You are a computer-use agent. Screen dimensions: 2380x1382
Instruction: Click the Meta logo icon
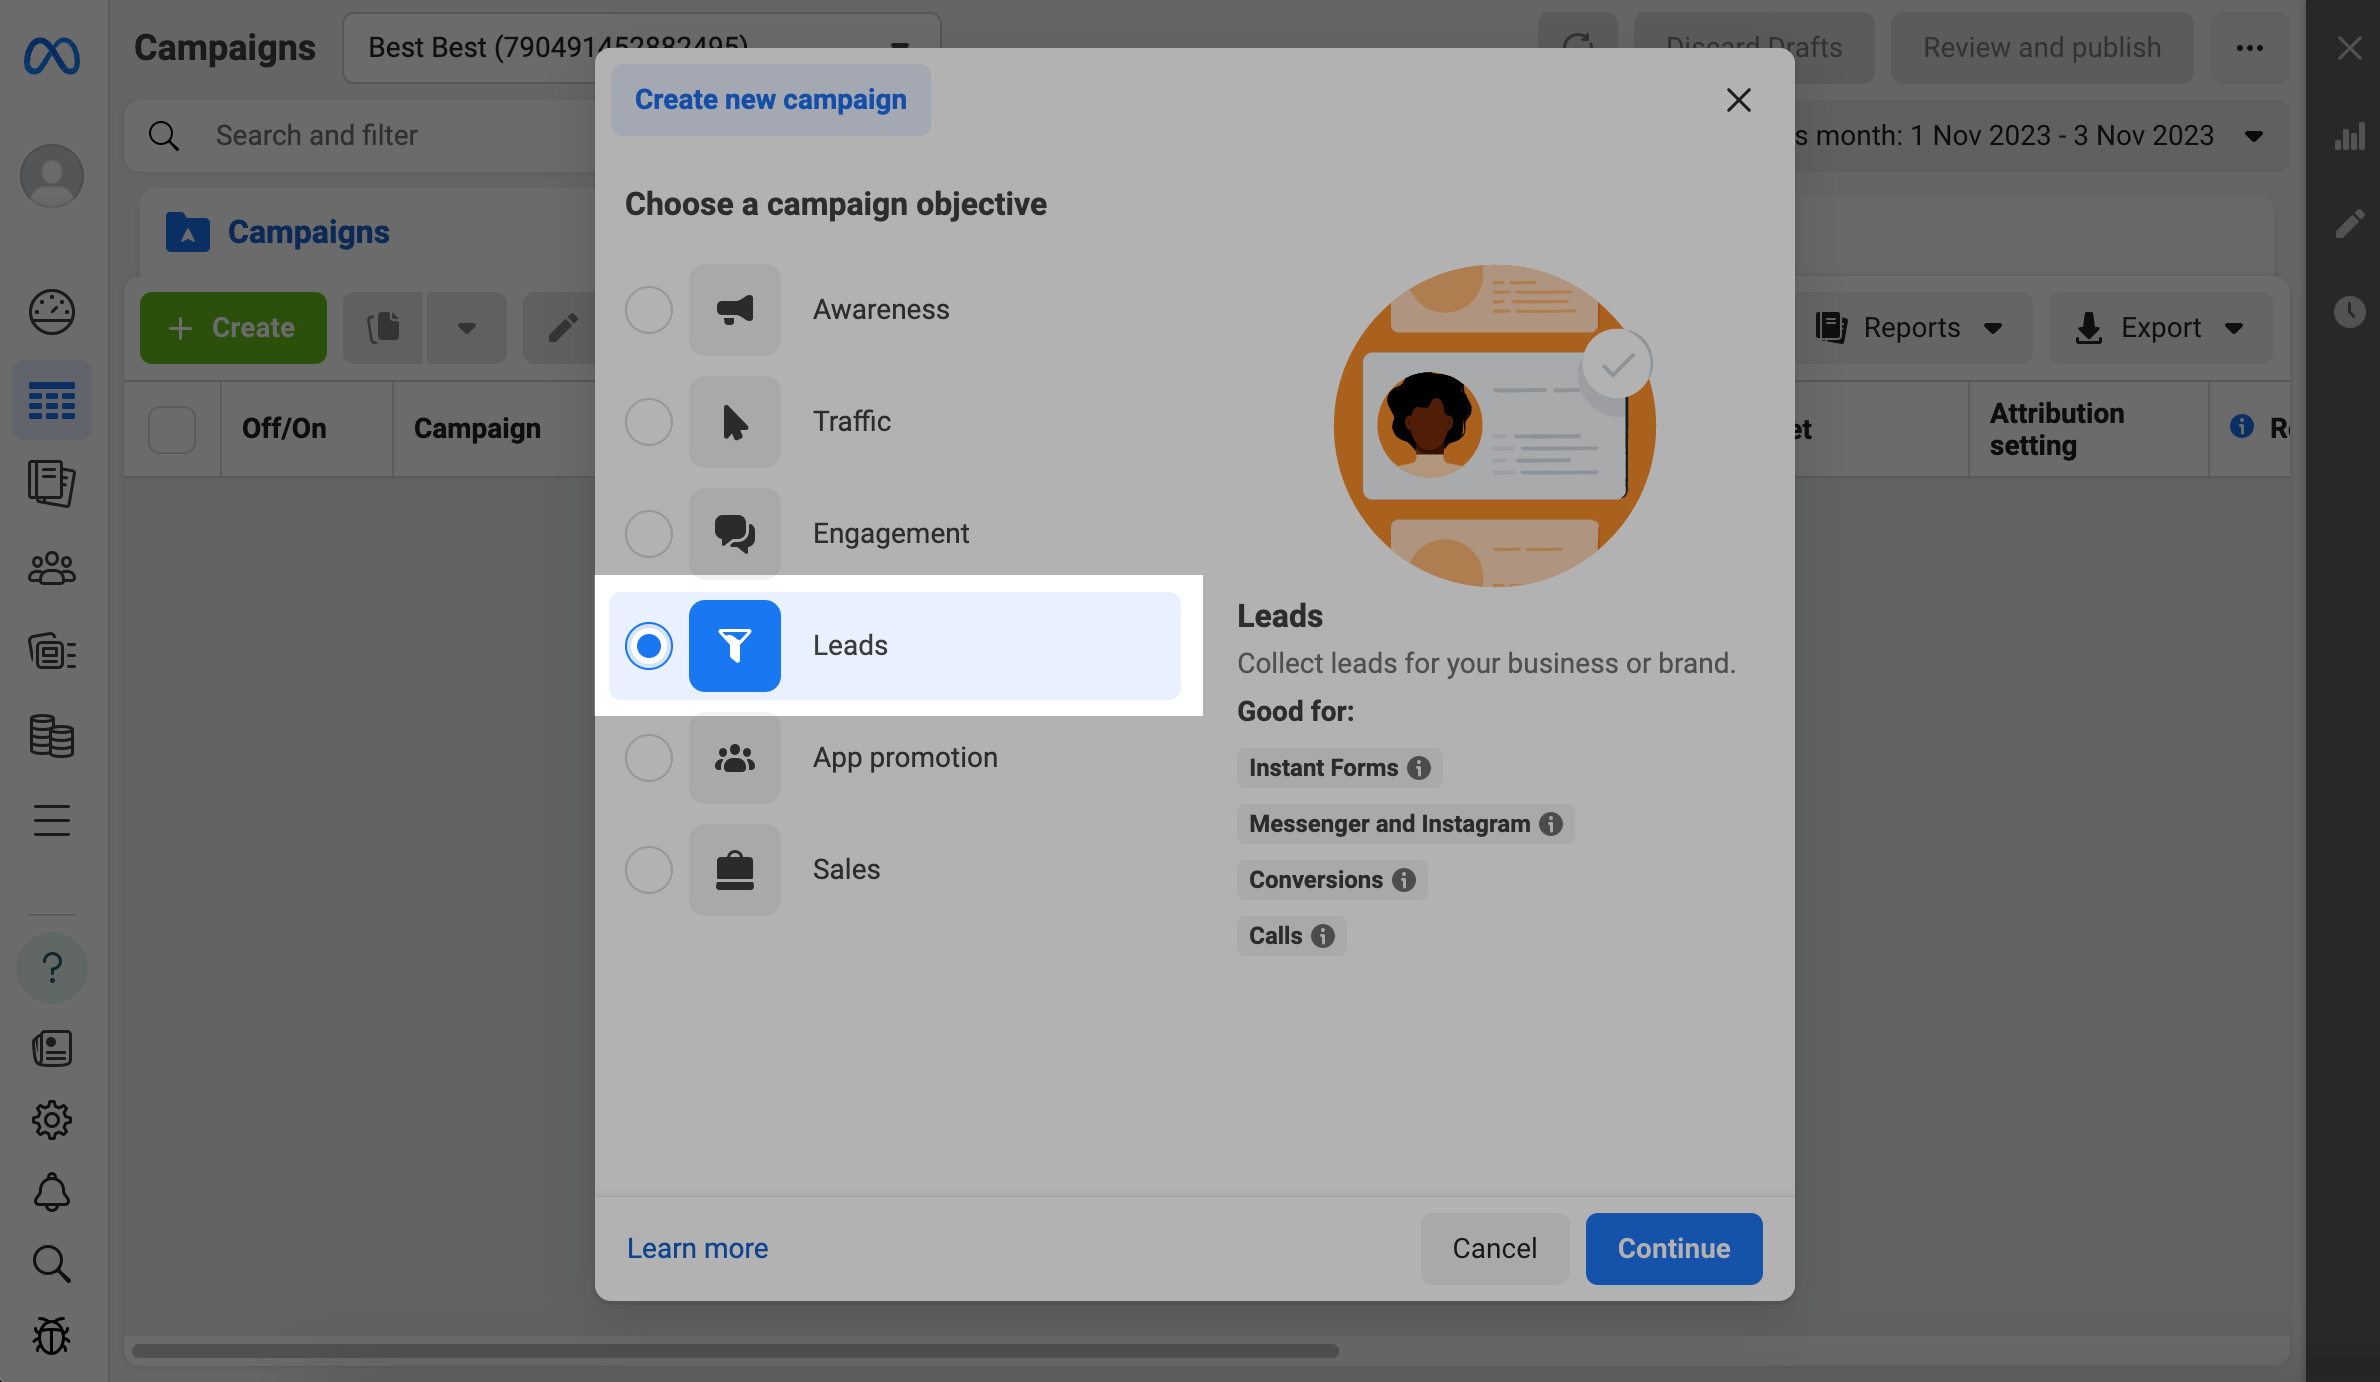tap(52, 55)
